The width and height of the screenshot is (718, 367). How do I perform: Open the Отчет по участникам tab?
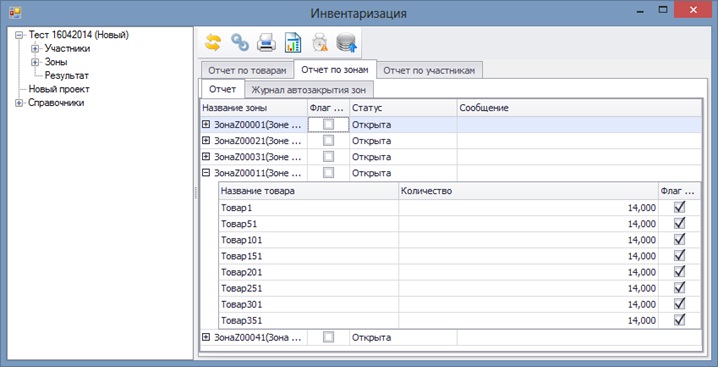coord(429,71)
